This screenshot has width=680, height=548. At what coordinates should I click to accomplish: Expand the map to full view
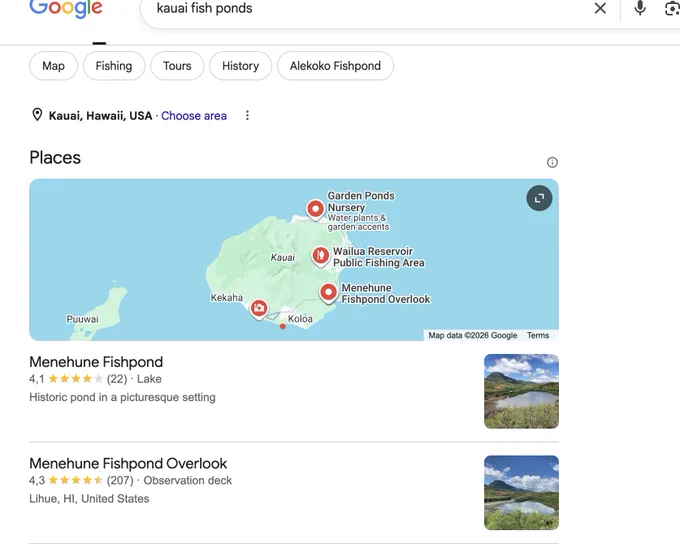(539, 198)
